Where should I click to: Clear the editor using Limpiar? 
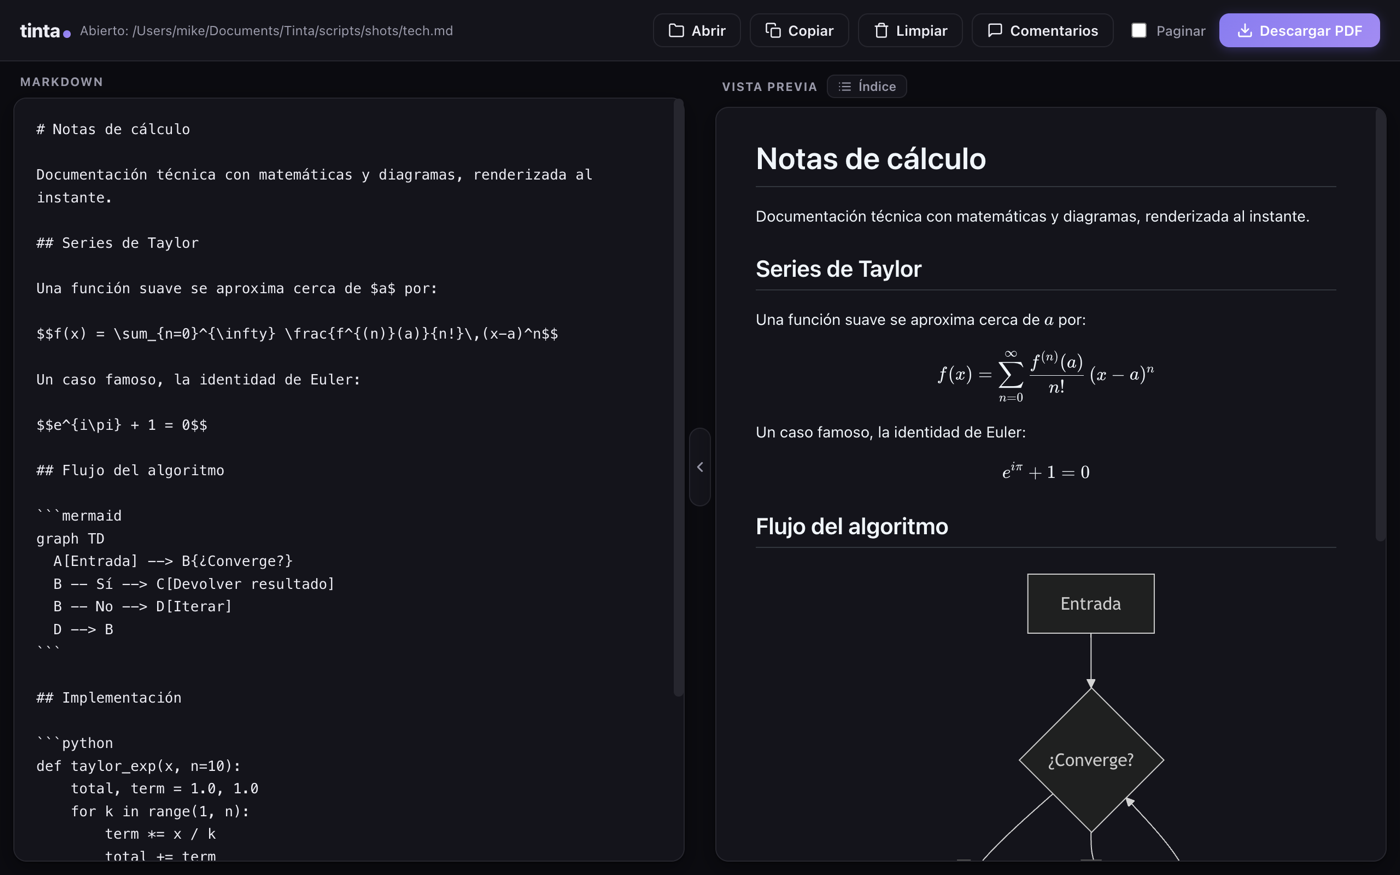[910, 30]
